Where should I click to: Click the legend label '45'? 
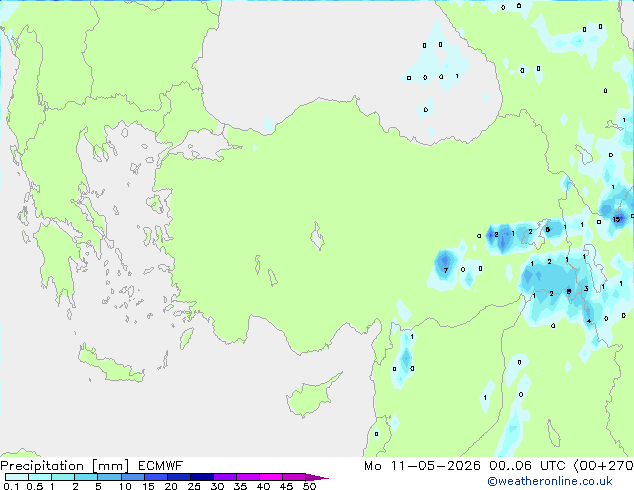(x=286, y=486)
